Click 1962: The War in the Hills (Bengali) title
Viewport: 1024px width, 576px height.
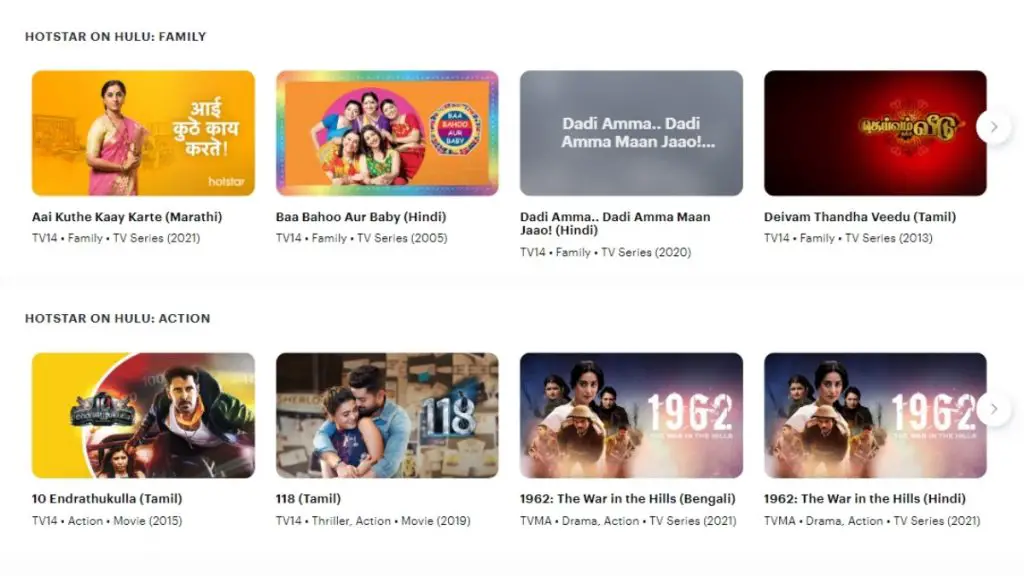coord(628,499)
